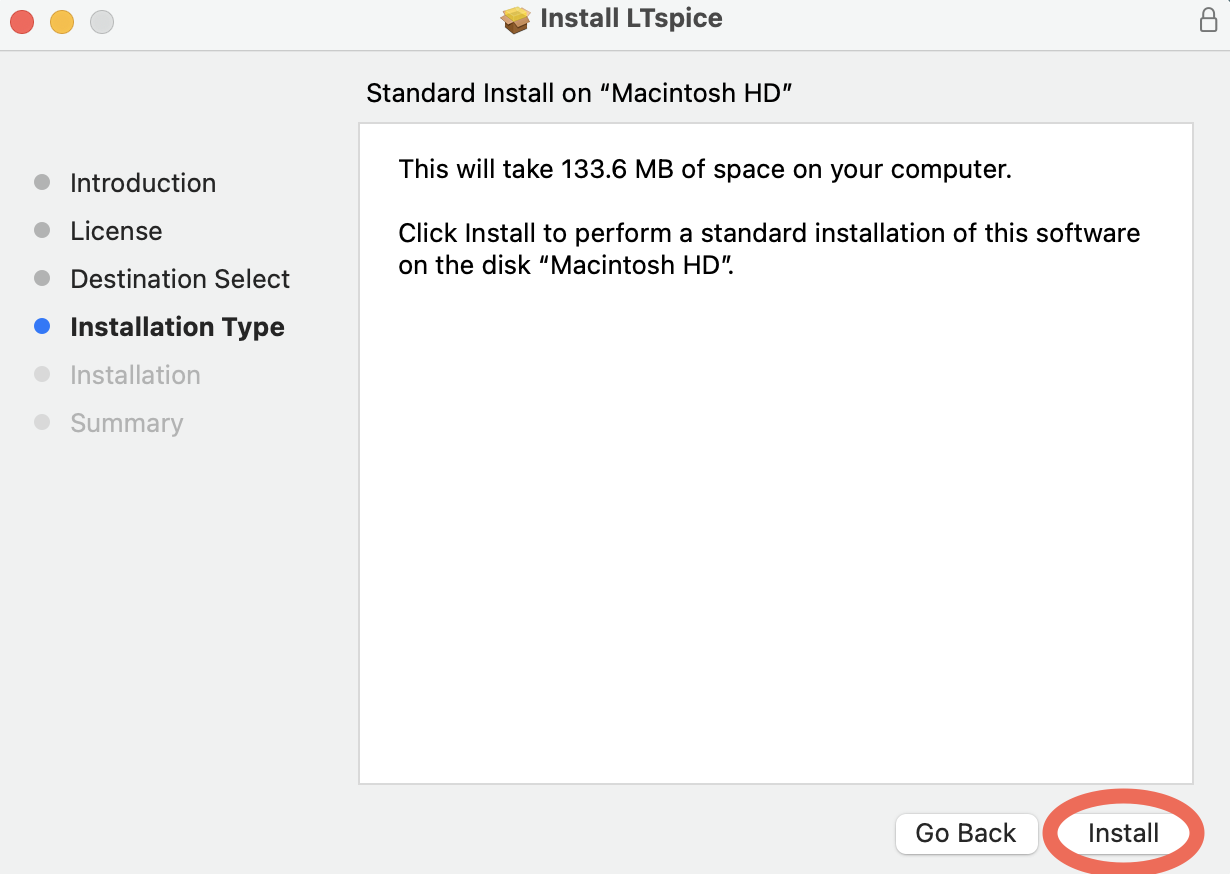Screen dimensions: 1230x874
Task: Close the installer with the red button
Action: point(22,21)
